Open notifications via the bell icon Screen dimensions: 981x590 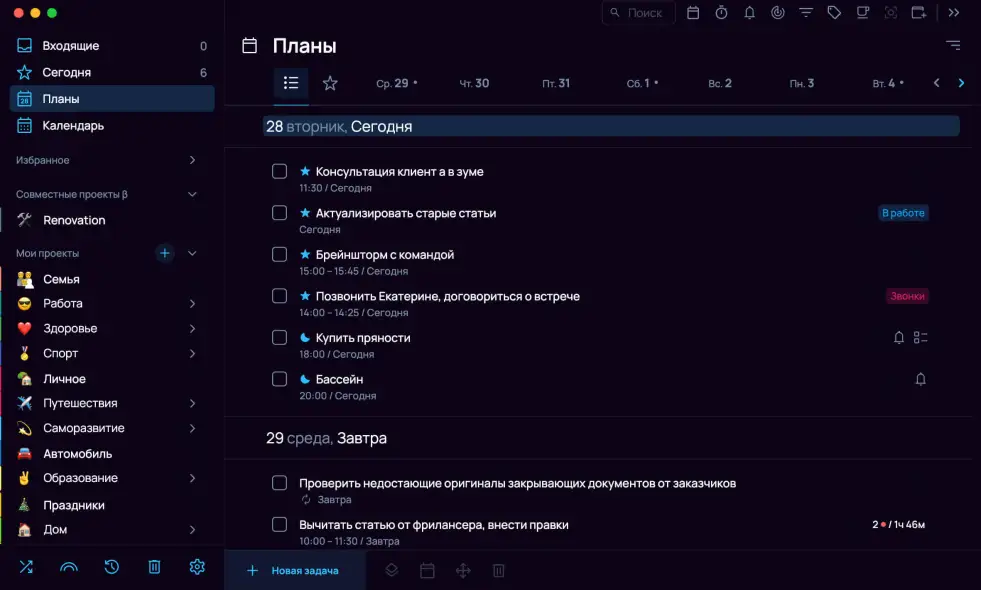click(x=750, y=13)
